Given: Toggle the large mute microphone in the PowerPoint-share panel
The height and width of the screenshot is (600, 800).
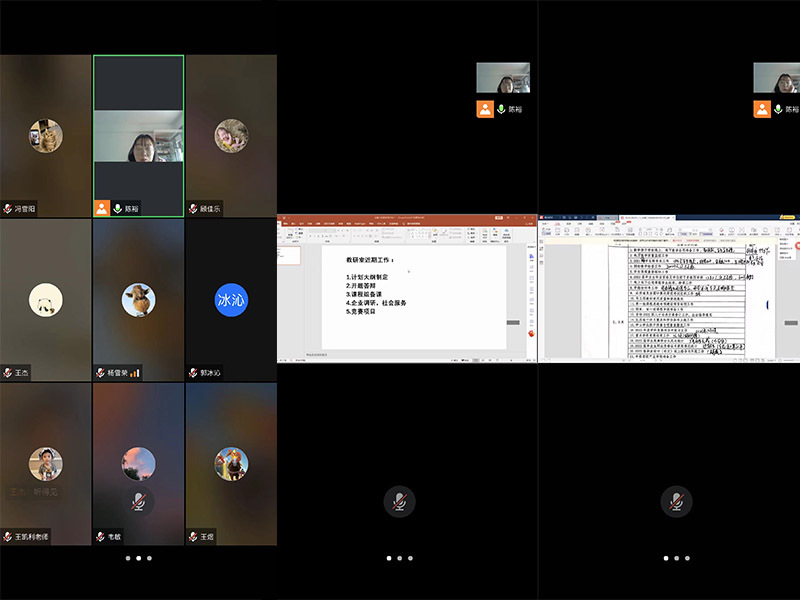Looking at the screenshot, I should click(399, 502).
